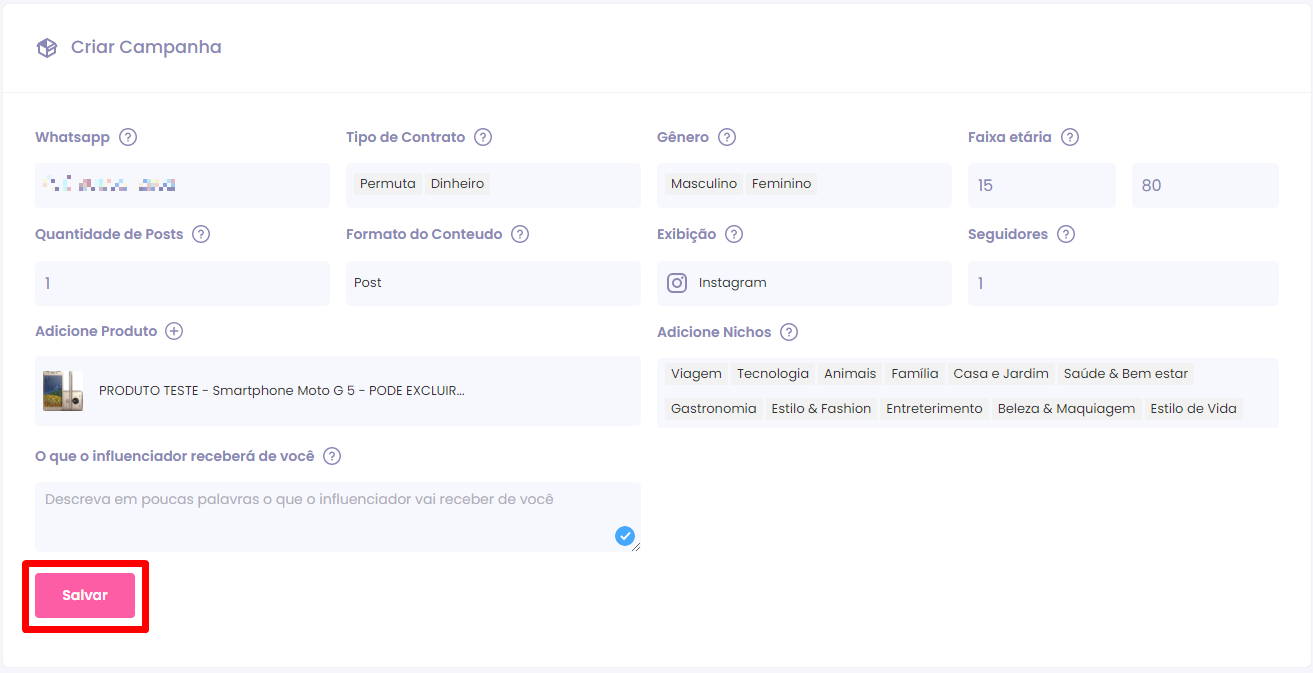The height and width of the screenshot is (673, 1313).
Task: Click the Quantidade de Posts input field
Action: click(x=182, y=283)
